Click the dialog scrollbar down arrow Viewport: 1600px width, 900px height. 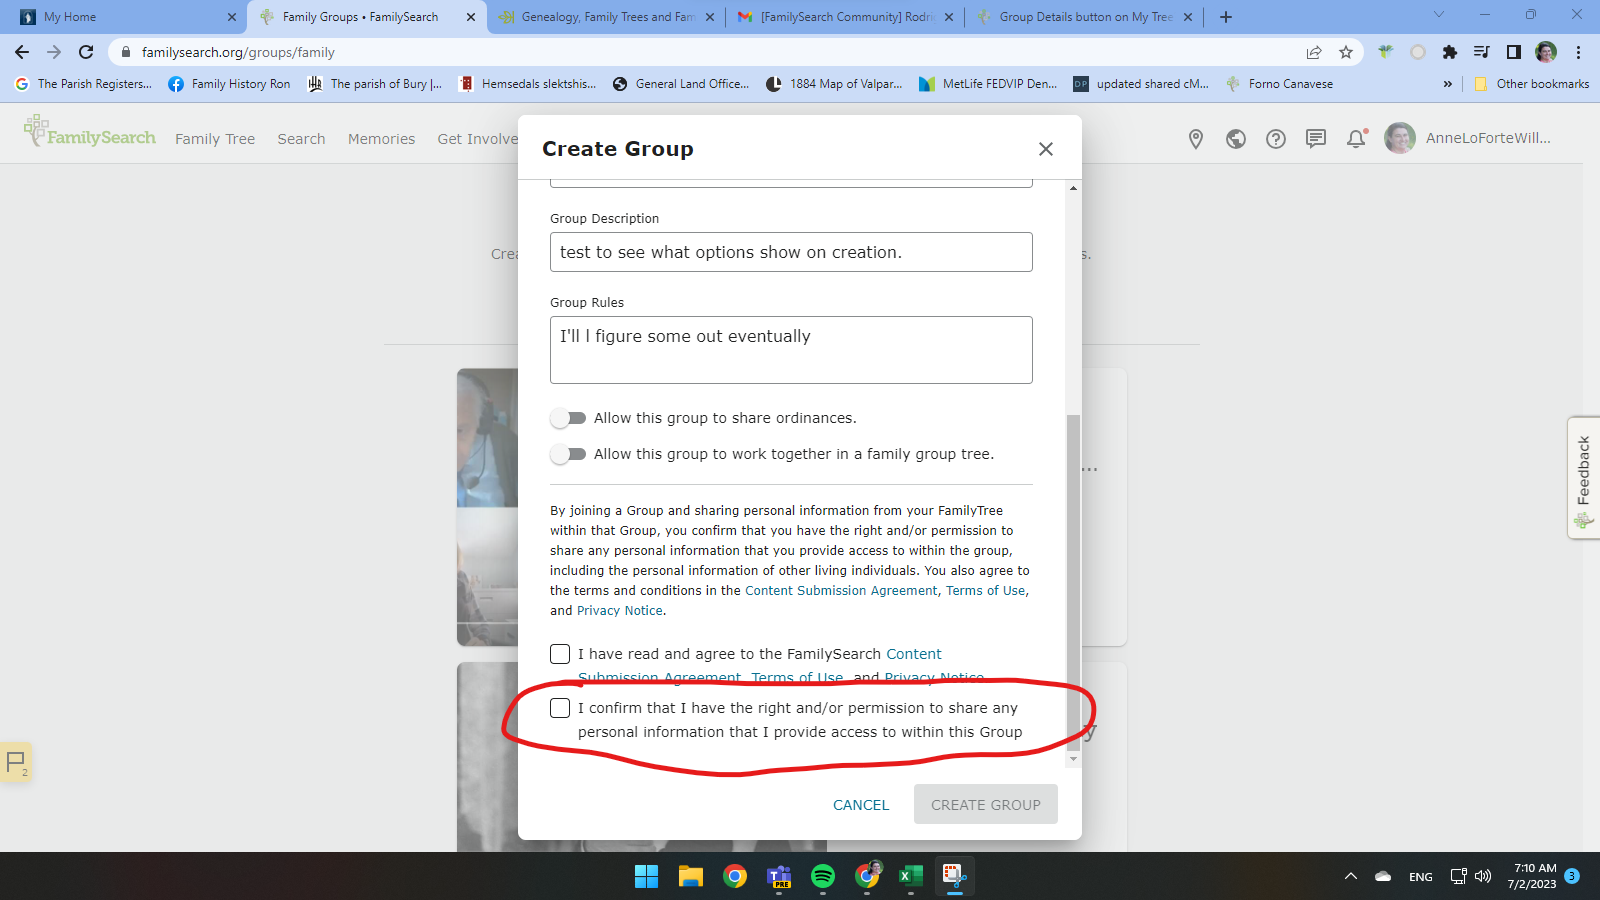tap(1073, 759)
